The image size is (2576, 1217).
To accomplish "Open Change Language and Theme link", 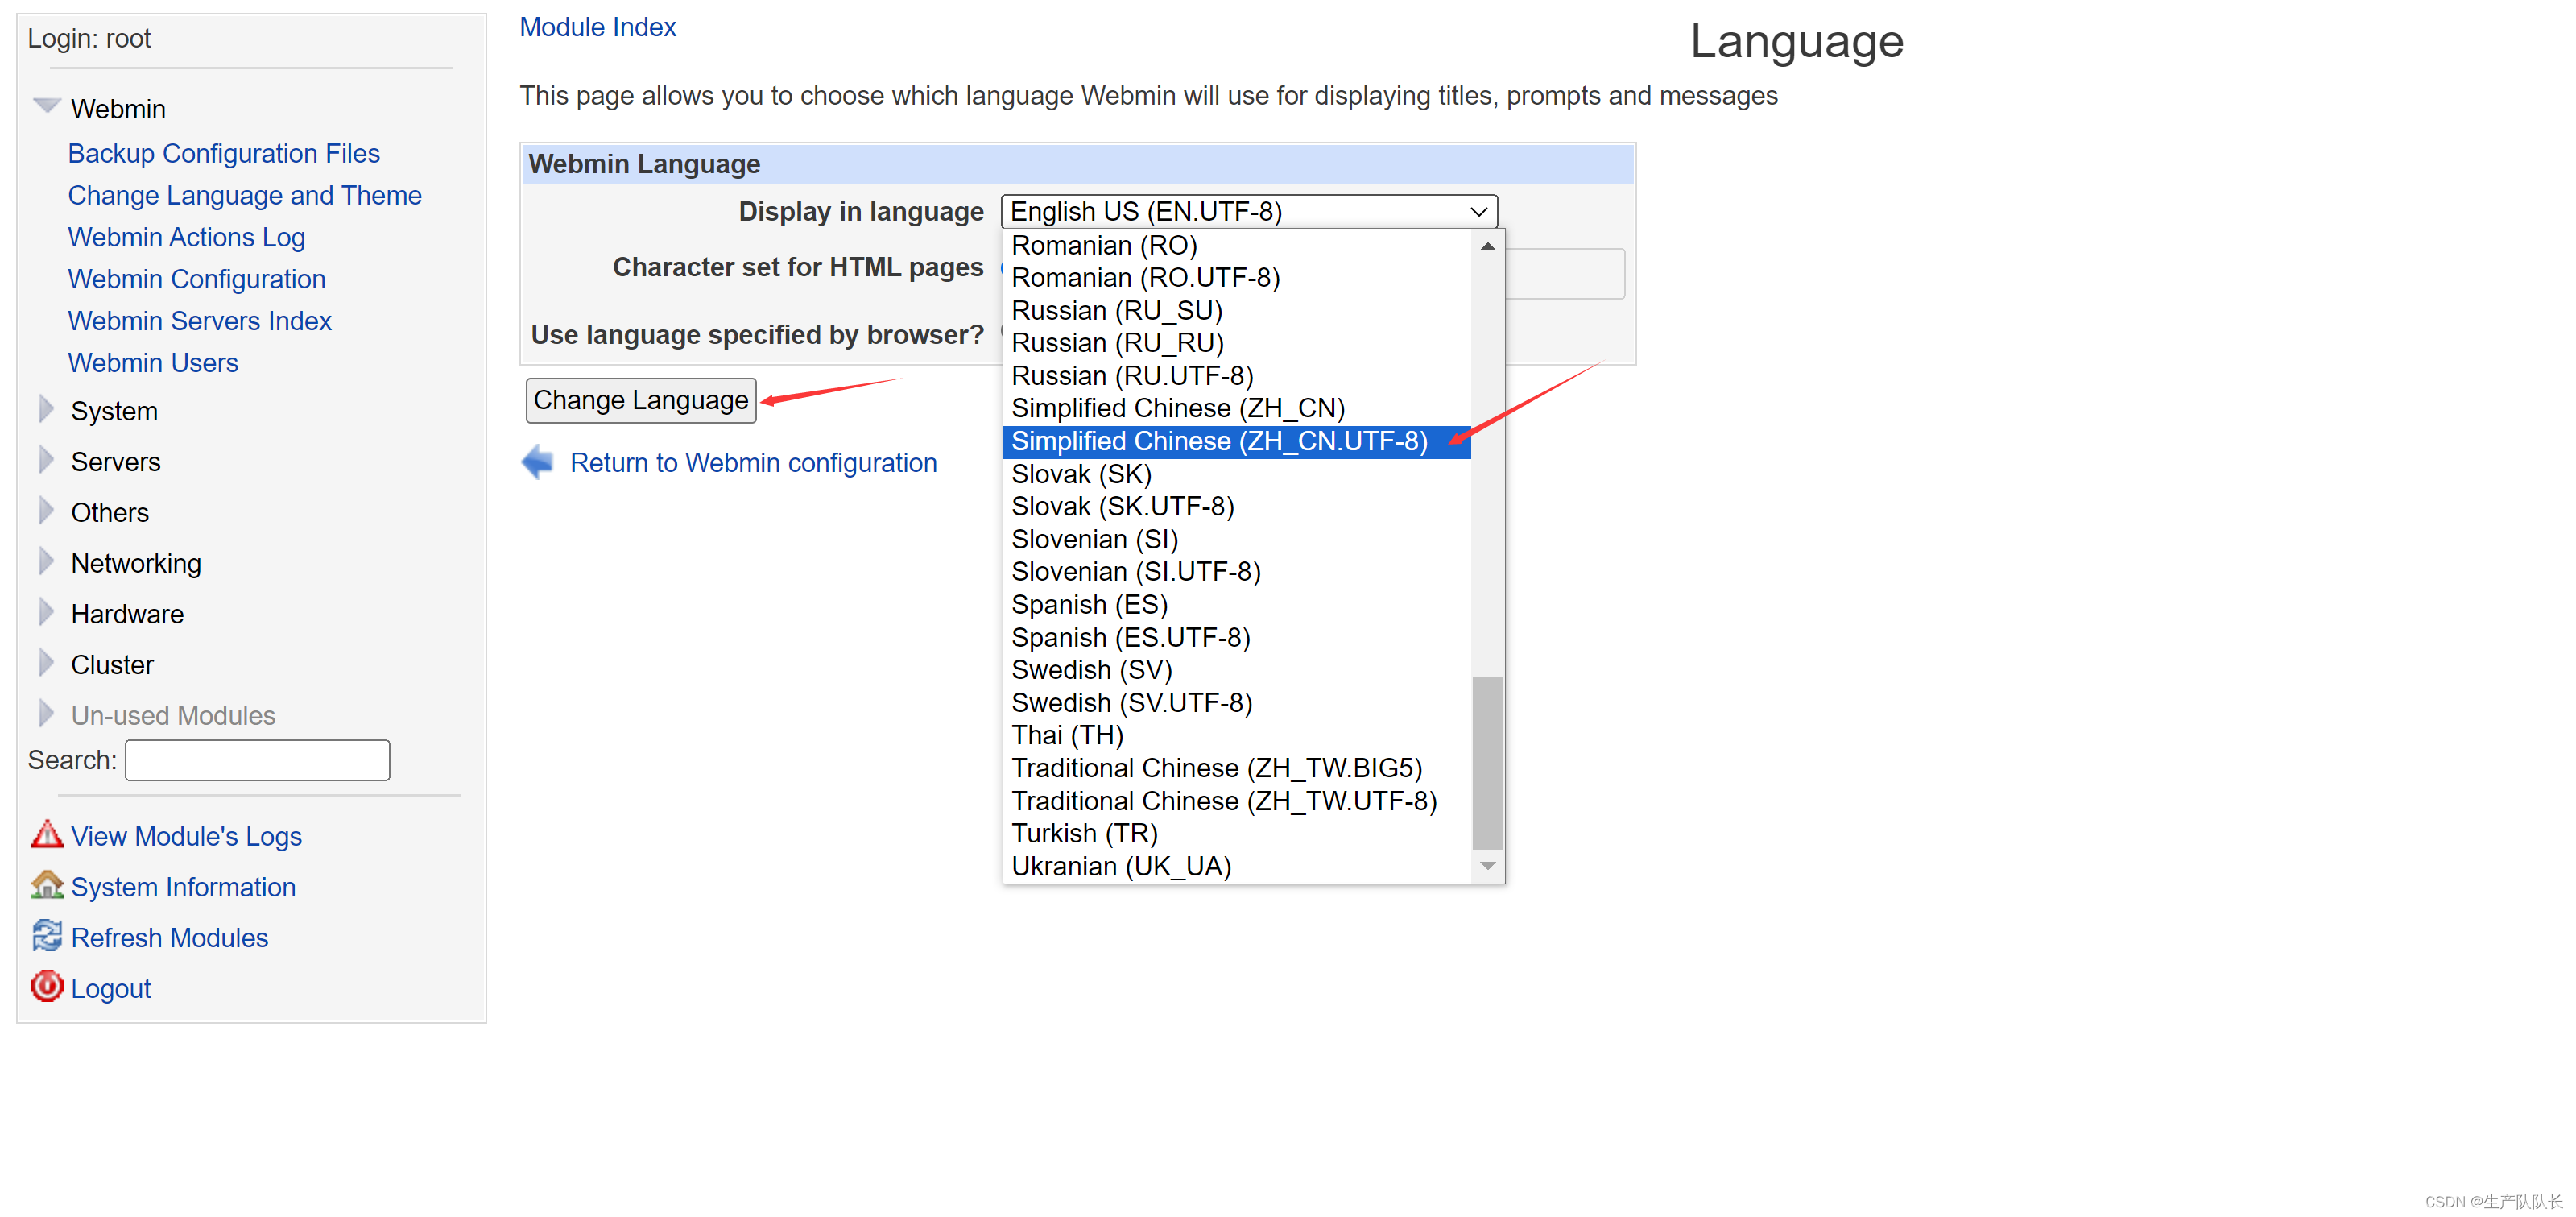I will 244,195.
